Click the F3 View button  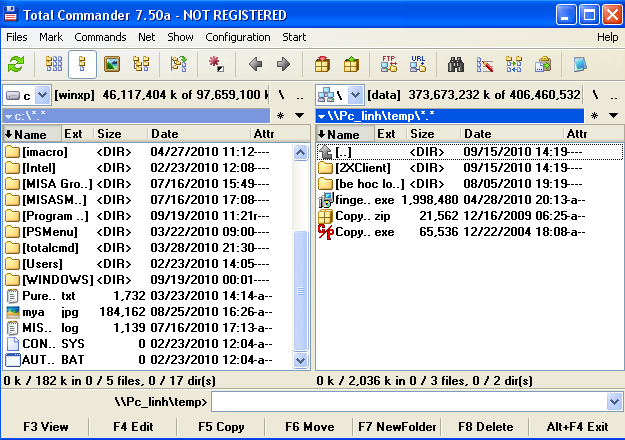click(x=45, y=427)
